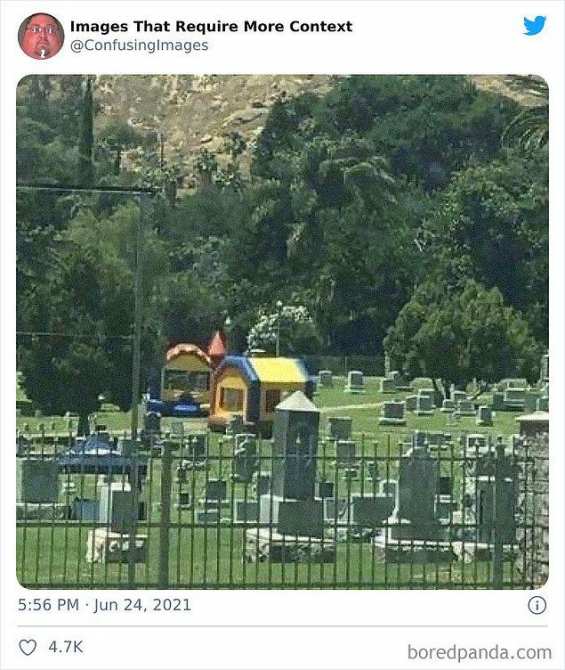This screenshot has height=670, width=565.
Task: Select the Jun 24, 2021 date text
Action: 142,605
